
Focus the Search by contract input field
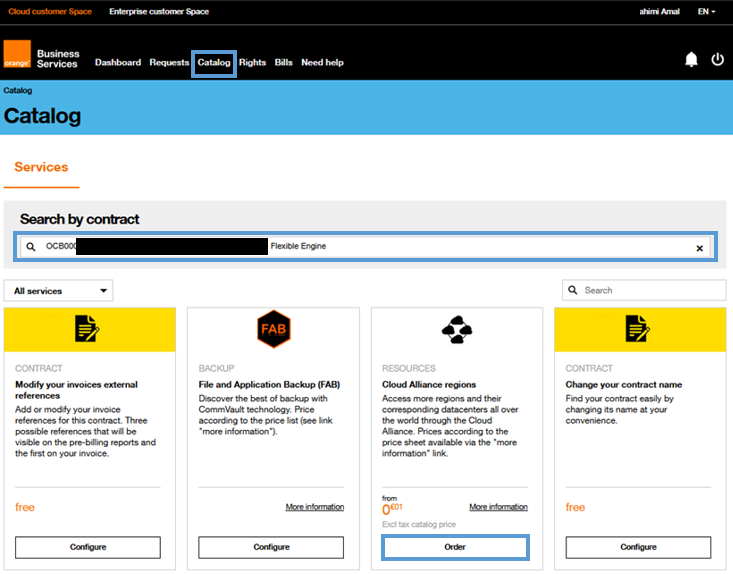coord(366,246)
